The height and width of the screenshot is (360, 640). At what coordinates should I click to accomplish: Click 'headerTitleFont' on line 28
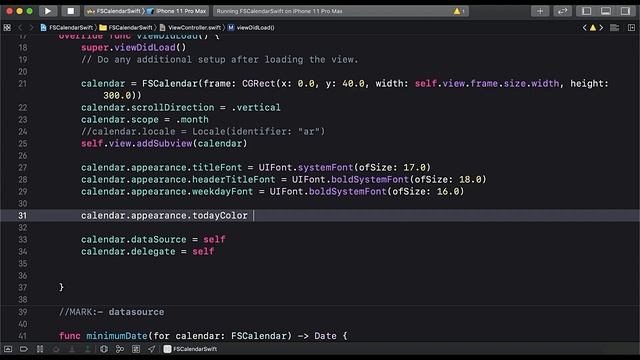pyautogui.click(x=234, y=180)
